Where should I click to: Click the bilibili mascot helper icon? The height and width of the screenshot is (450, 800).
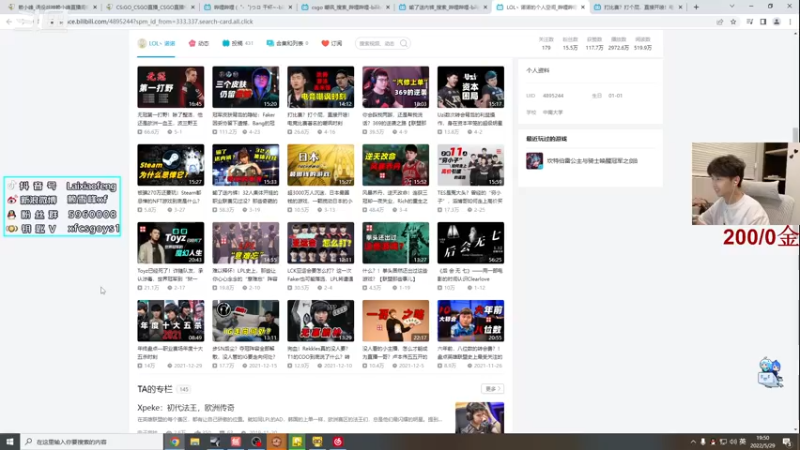769,372
